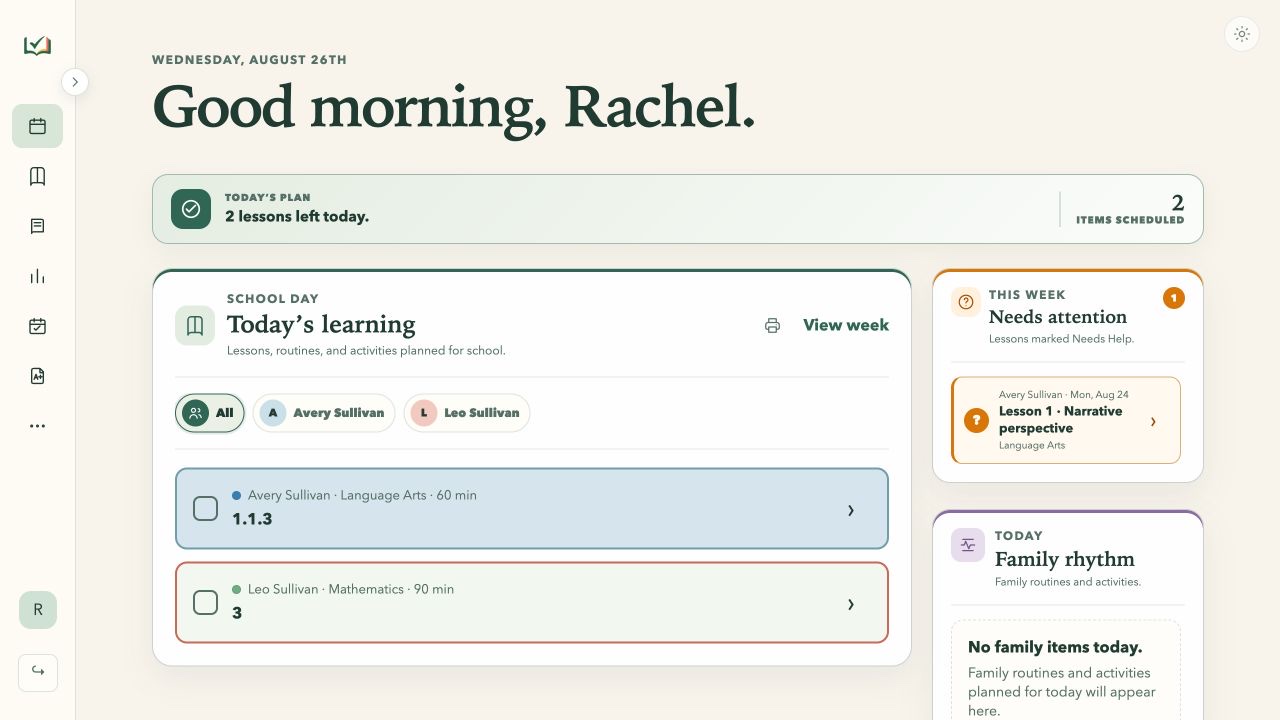Open the bar chart icon in sidebar
This screenshot has height=720, width=1280.
[37, 276]
